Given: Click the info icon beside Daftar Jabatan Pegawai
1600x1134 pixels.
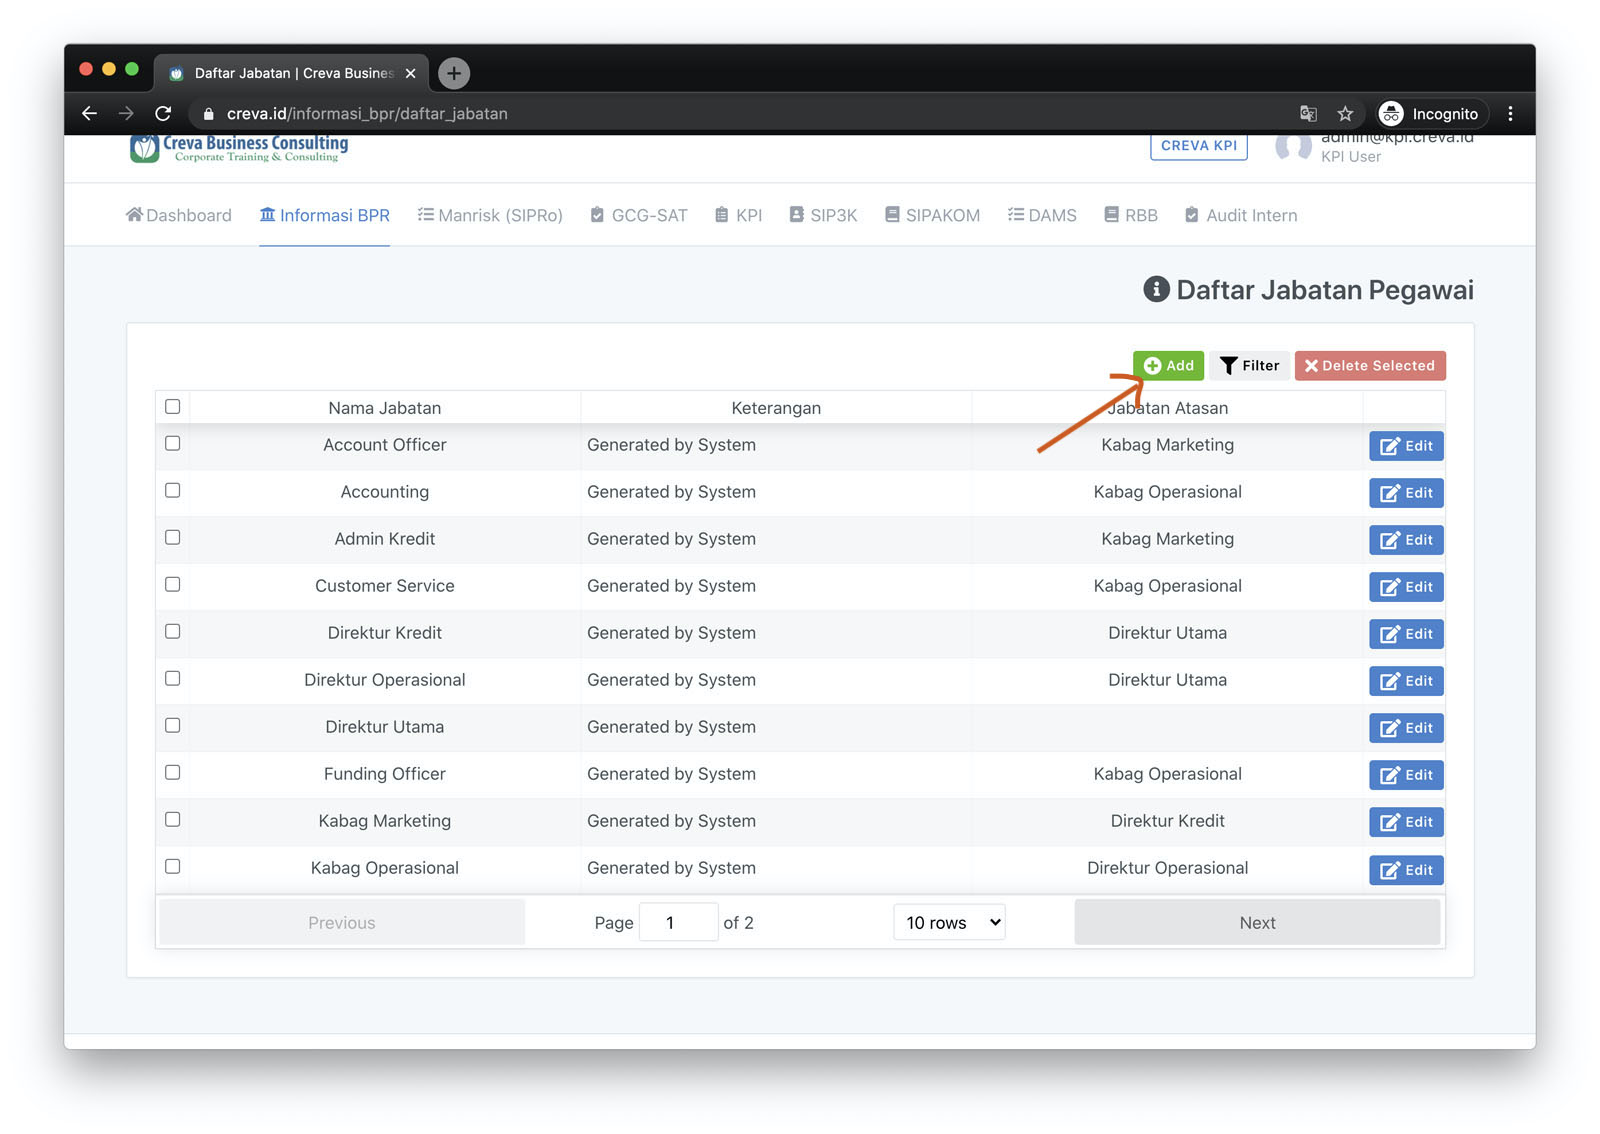Looking at the screenshot, I should point(1156,289).
